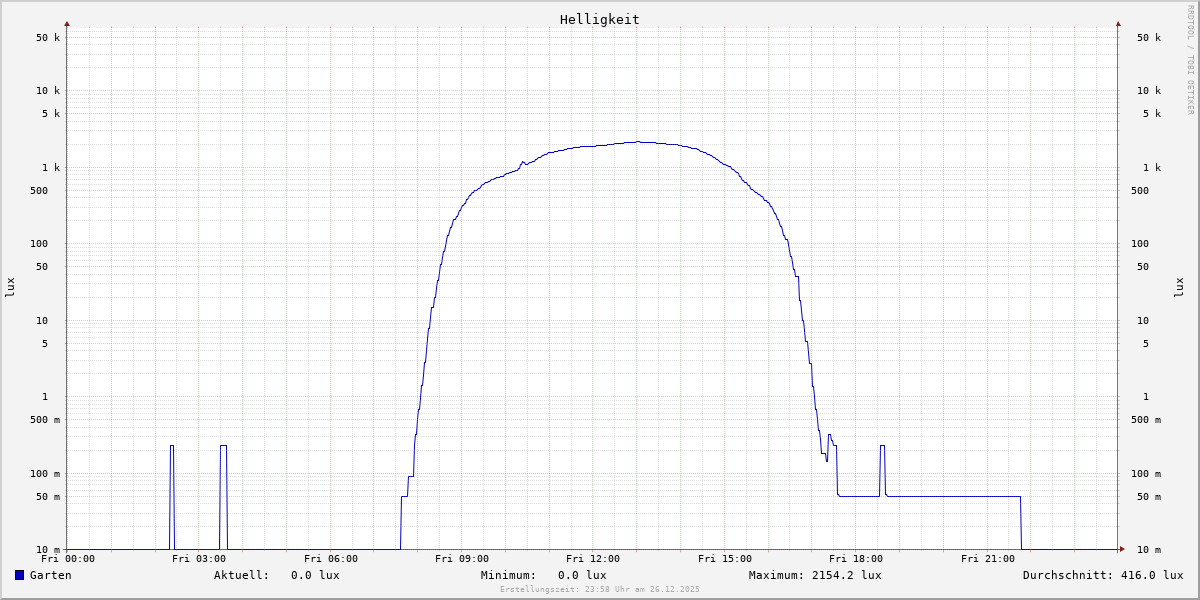The image size is (1200, 600).
Task: Click the red arrow atop the left axis
Action: tap(67, 23)
